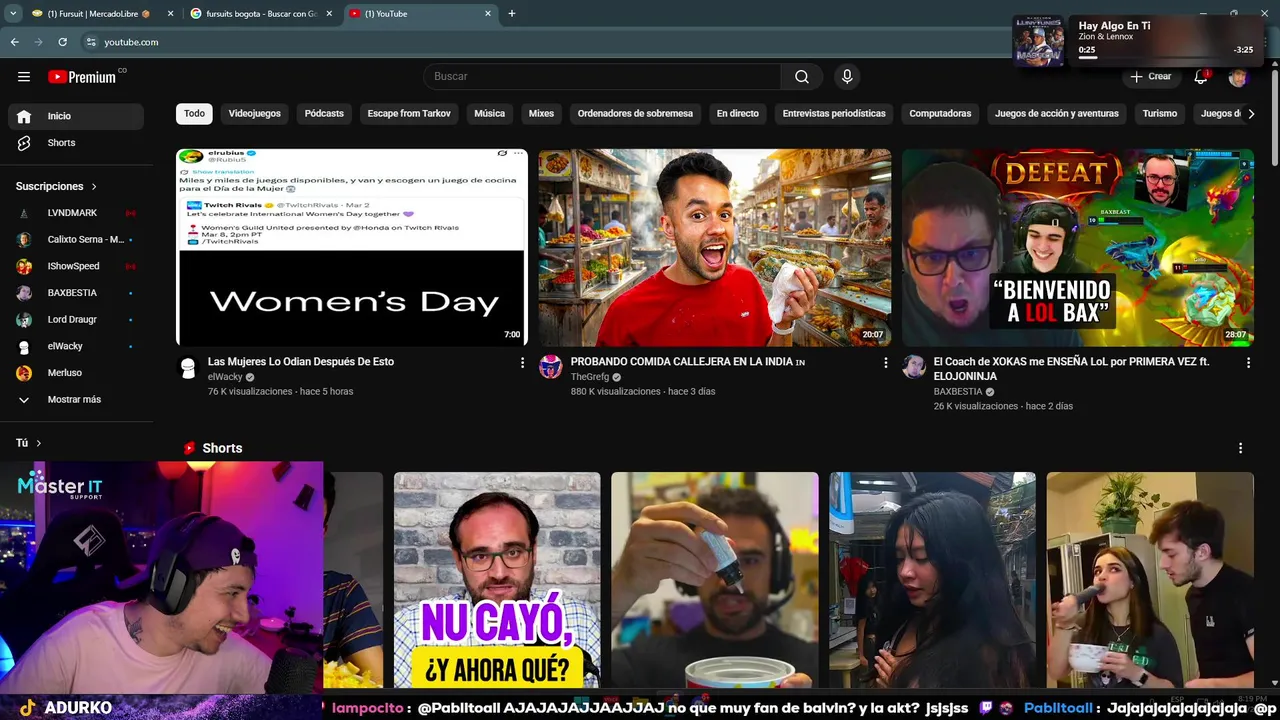Screen dimensions: 1280x720
Task: Open the browser tab search dropdown arrow
Action: (13, 14)
